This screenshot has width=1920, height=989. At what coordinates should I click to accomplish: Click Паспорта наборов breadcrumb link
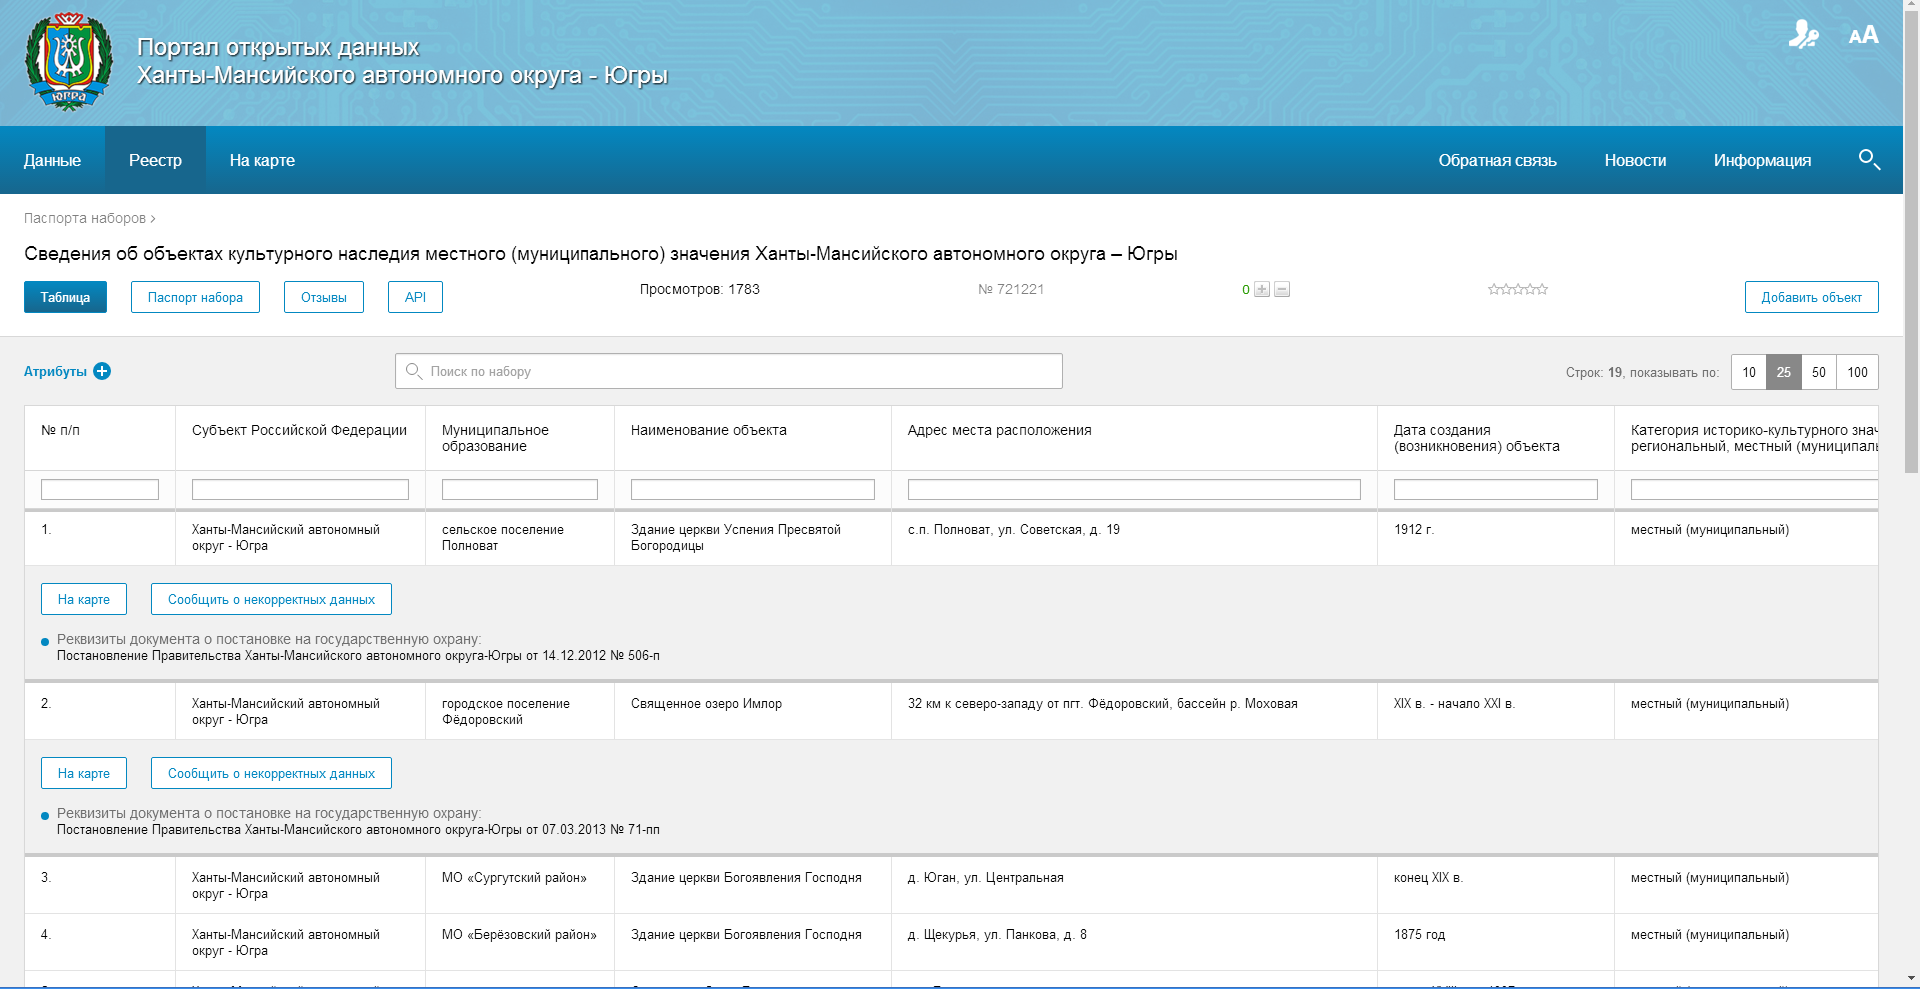point(85,218)
